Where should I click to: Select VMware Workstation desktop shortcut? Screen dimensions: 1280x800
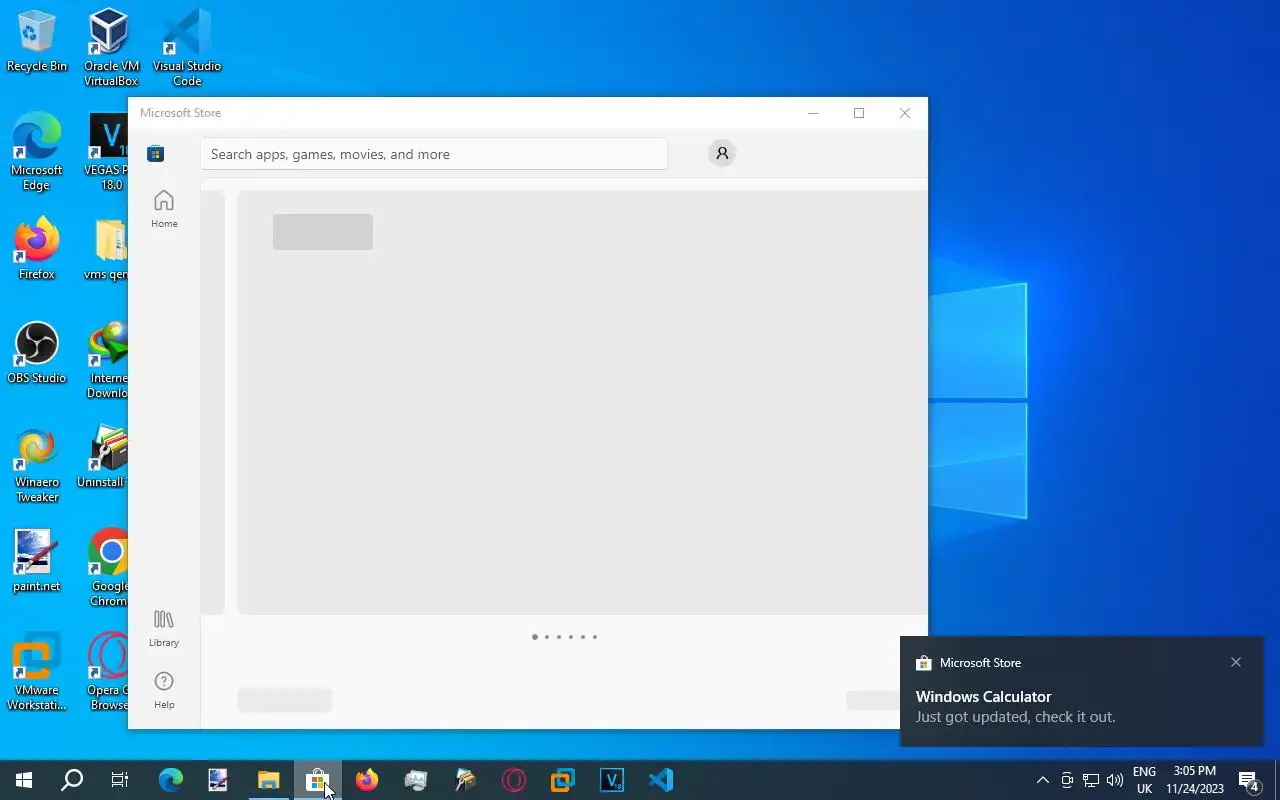(x=37, y=672)
